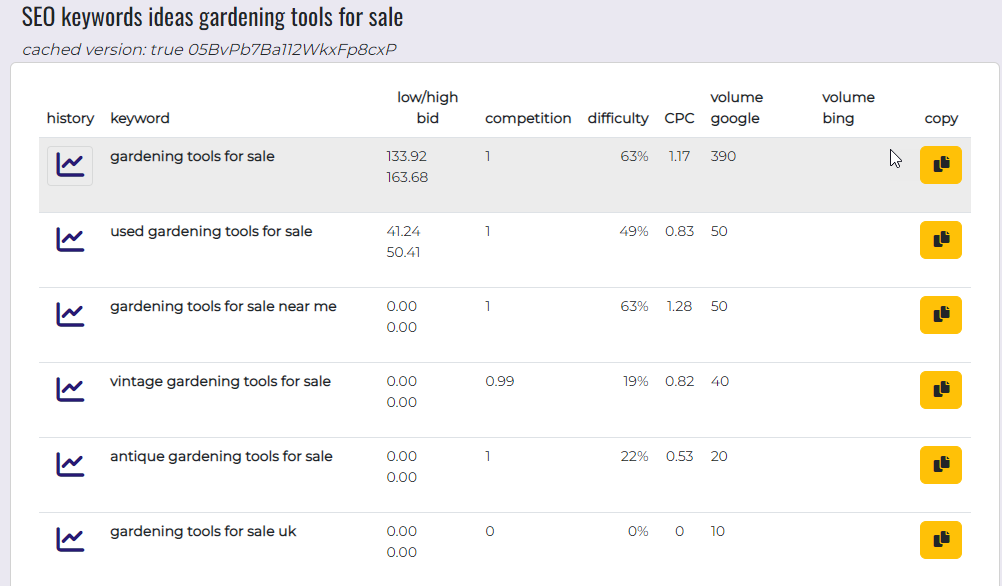This screenshot has width=1002, height=586.
Task: Click the CPC column header
Action: coord(679,118)
